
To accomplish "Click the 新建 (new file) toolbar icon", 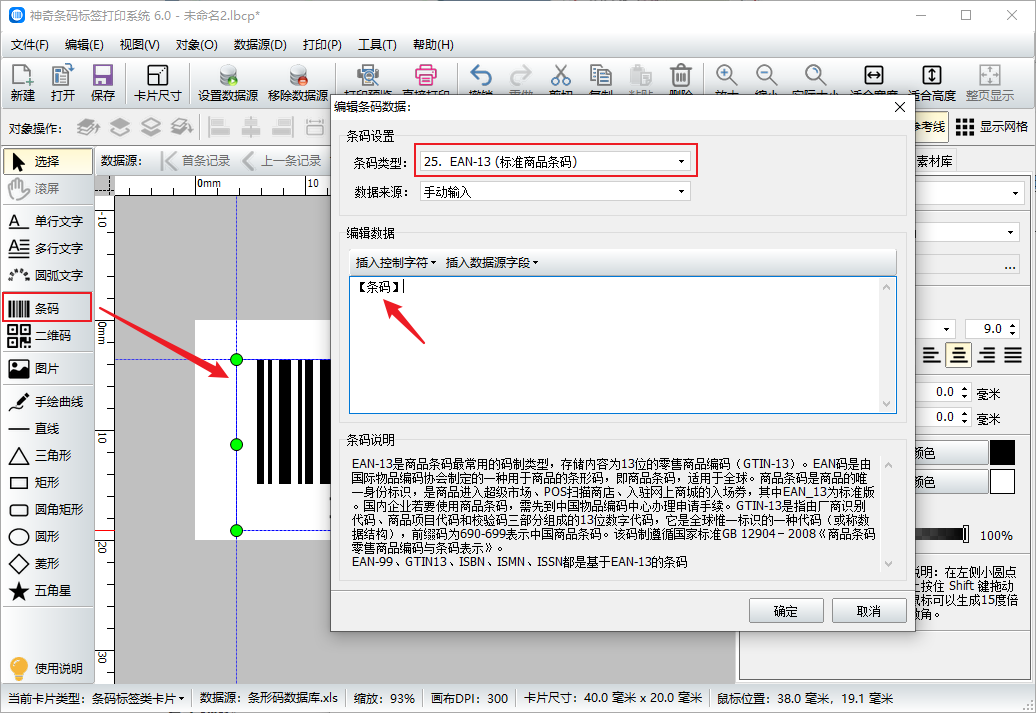I will pos(22,82).
